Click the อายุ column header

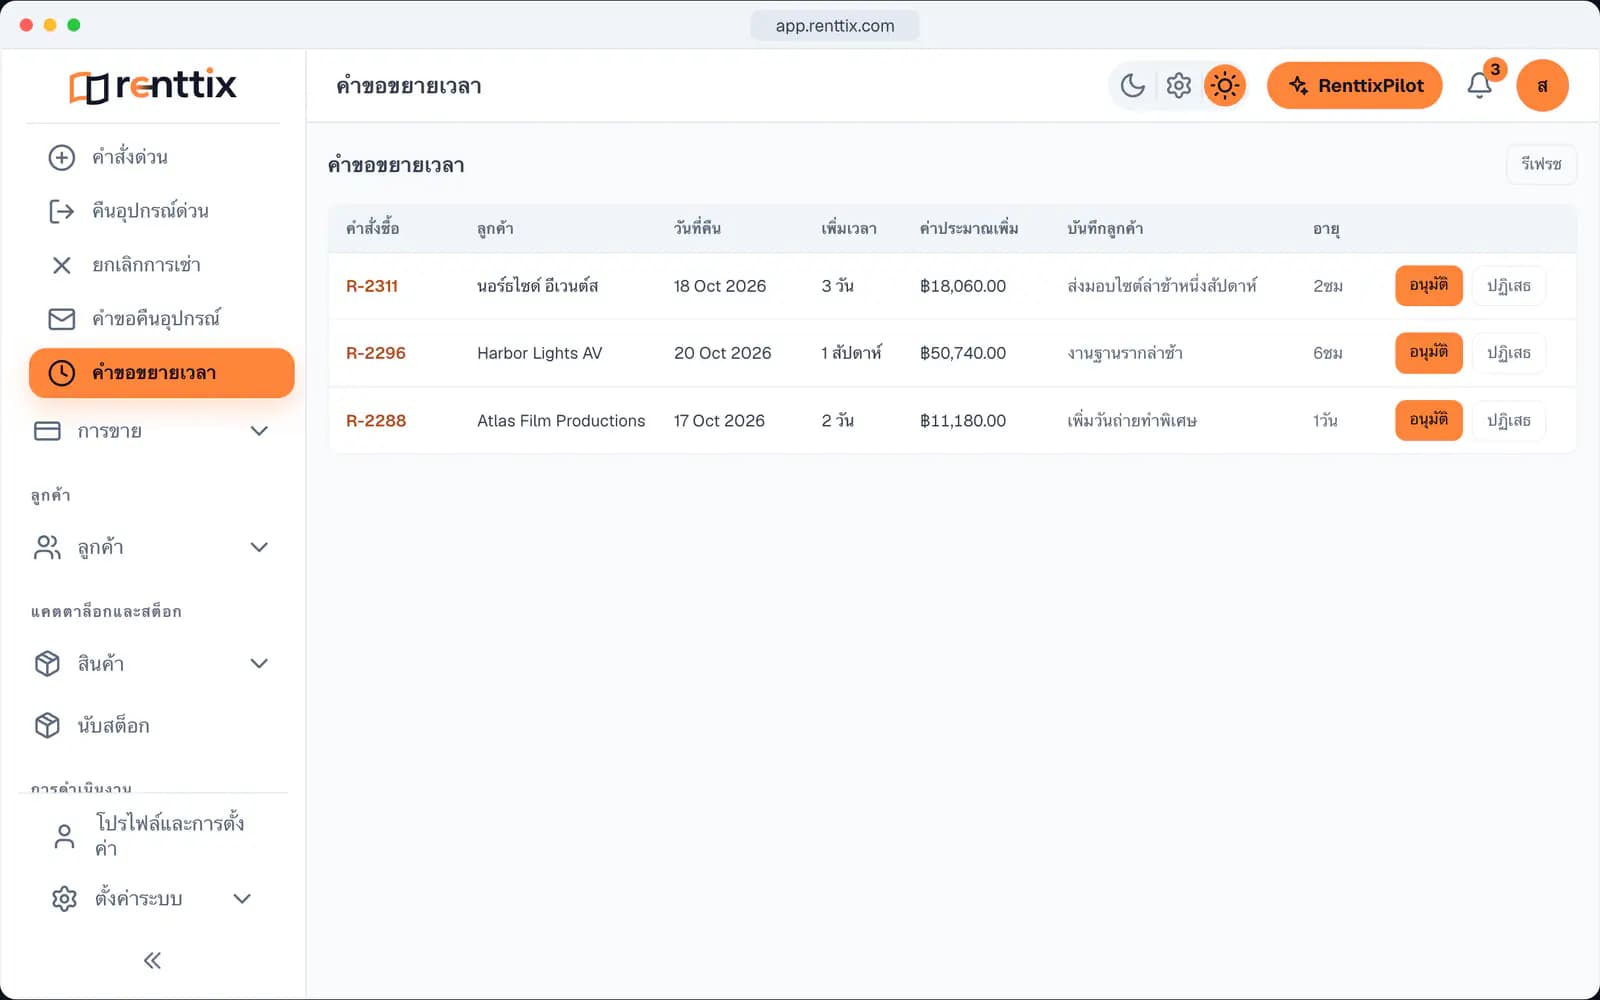tap(1326, 229)
